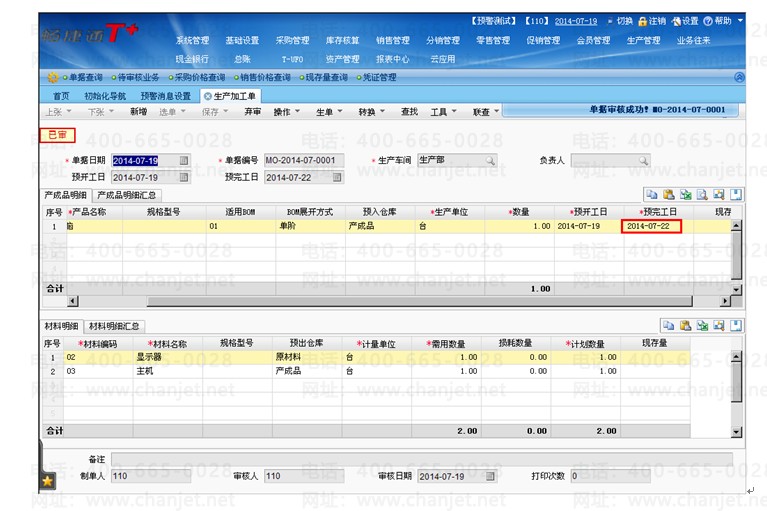Click the search icon in 负责人 field
The image size is (767, 511).
[643, 160]
